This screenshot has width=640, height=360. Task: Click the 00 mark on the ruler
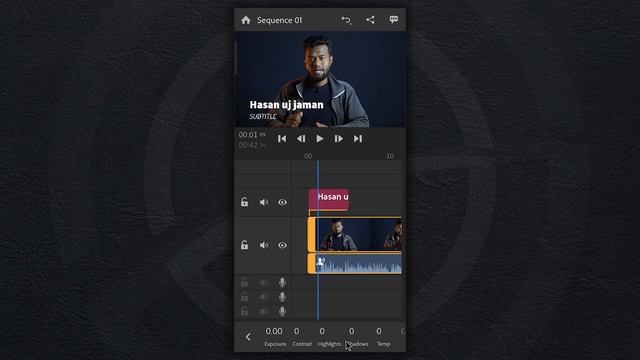click(x=308, y=156)
